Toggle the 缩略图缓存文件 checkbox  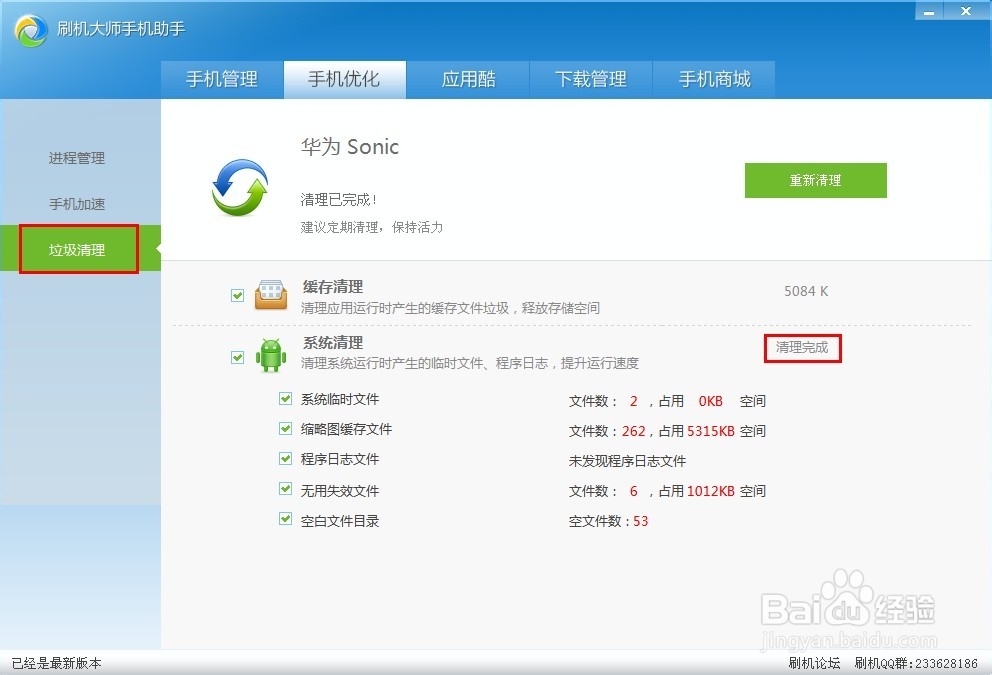point(285,428)
